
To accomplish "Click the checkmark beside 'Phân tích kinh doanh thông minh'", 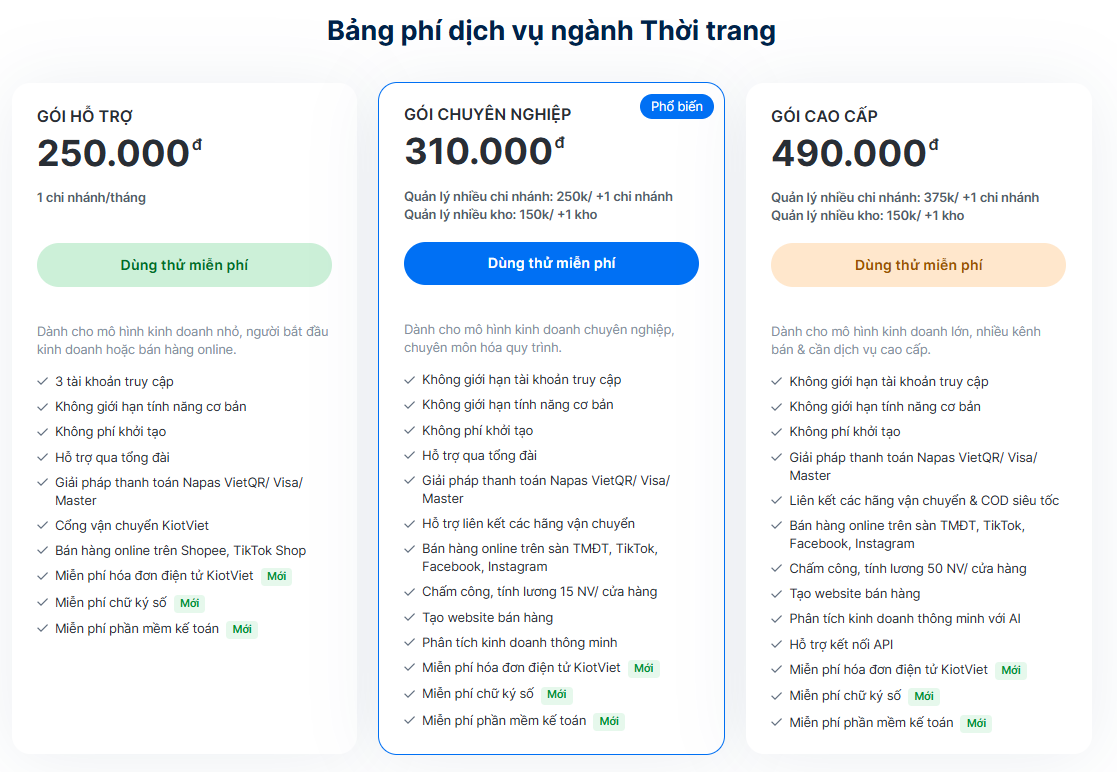I will (408, 643).
